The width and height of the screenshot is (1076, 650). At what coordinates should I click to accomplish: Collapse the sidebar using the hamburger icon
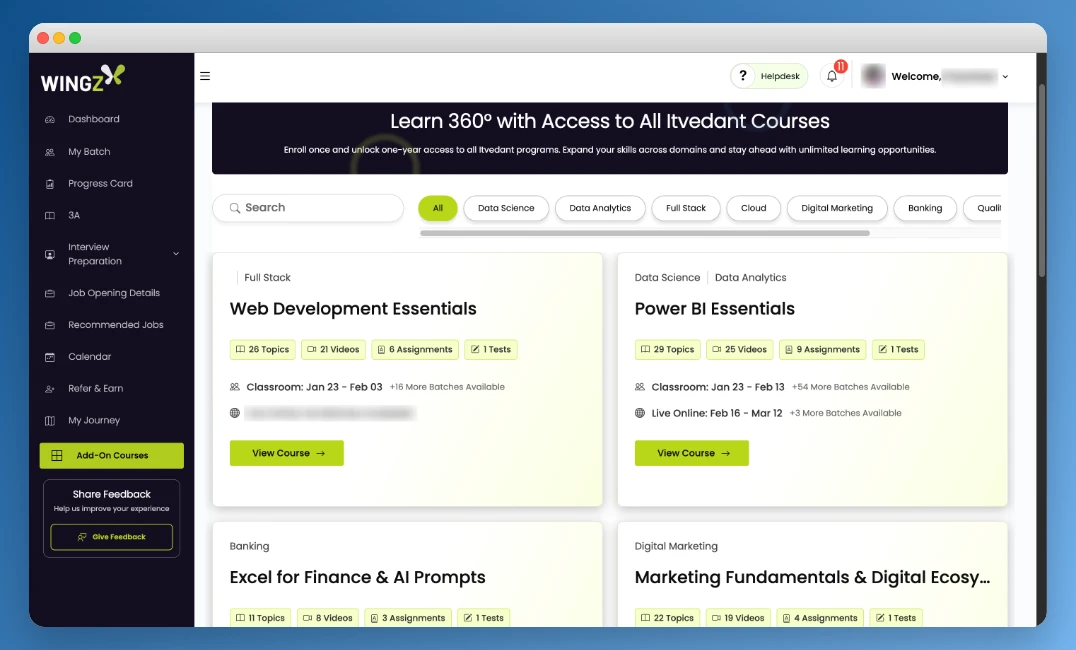[204, 75]
